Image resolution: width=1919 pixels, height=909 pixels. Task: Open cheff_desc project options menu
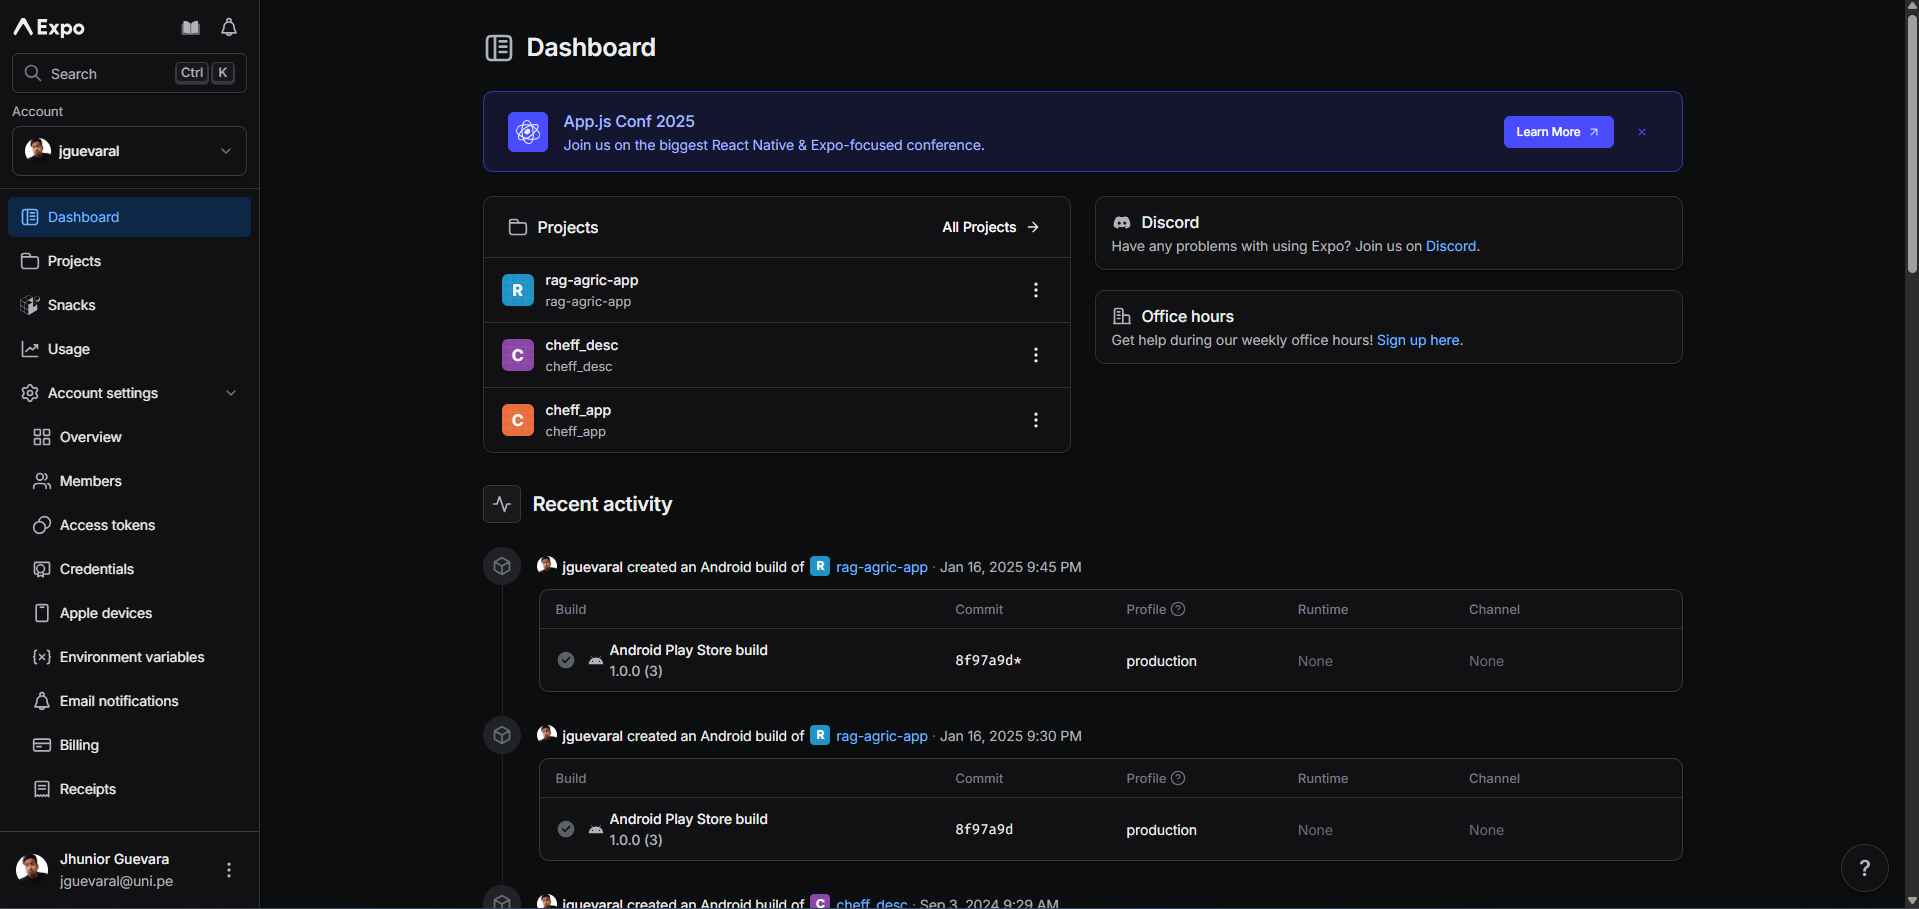point(1036,355)
